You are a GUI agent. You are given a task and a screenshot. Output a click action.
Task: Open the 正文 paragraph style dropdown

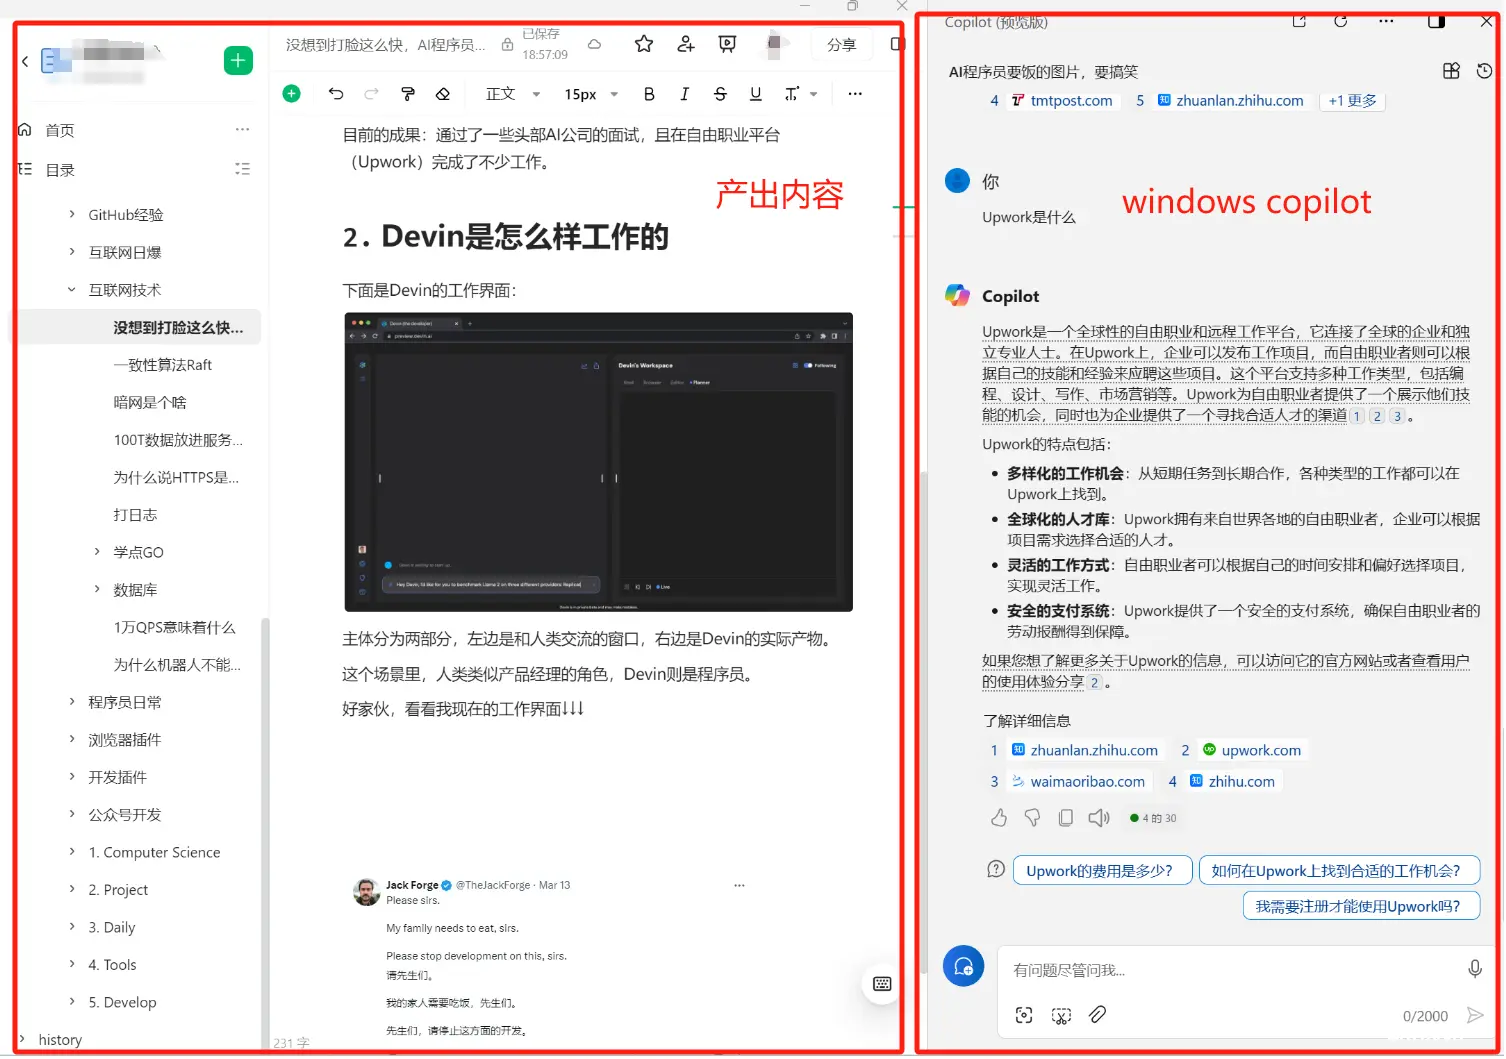click(x=513, y=94)
